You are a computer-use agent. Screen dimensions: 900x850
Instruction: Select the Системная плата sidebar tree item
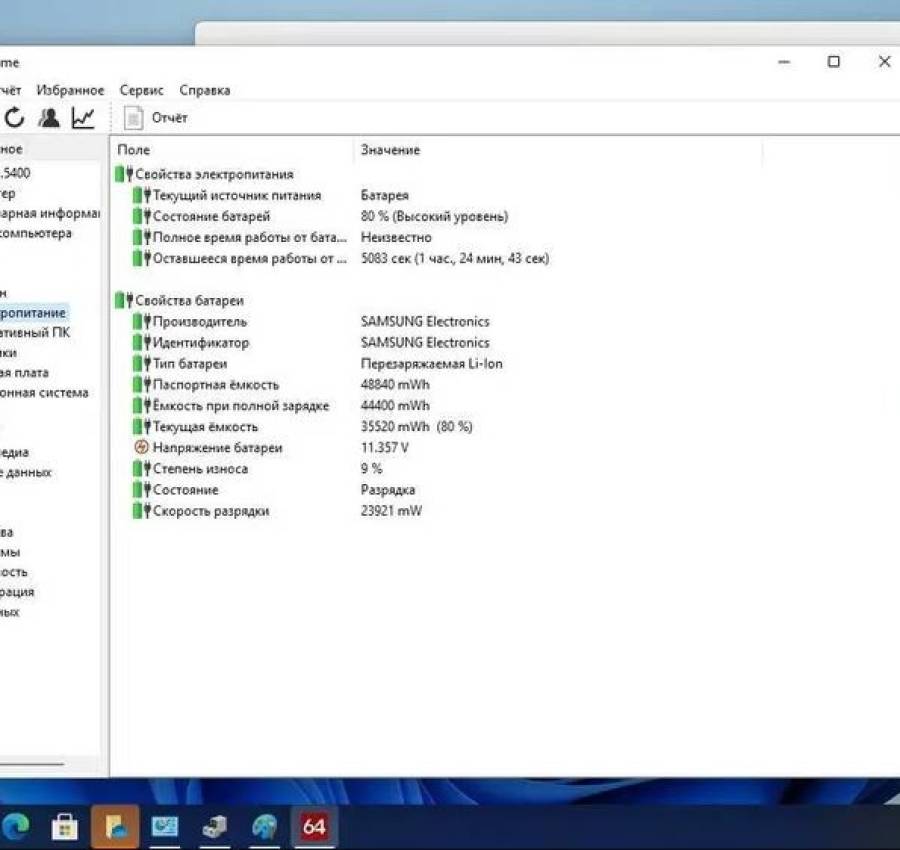coord(24,372)
